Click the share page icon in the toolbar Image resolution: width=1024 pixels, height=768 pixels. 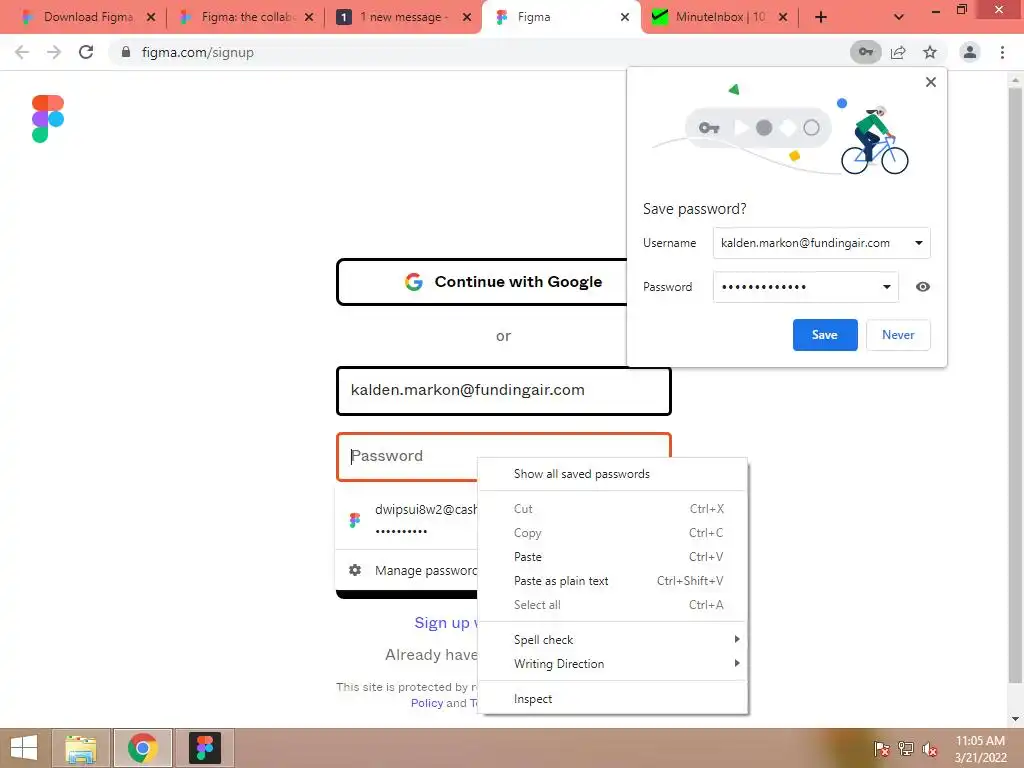click(x=898, y=52)
